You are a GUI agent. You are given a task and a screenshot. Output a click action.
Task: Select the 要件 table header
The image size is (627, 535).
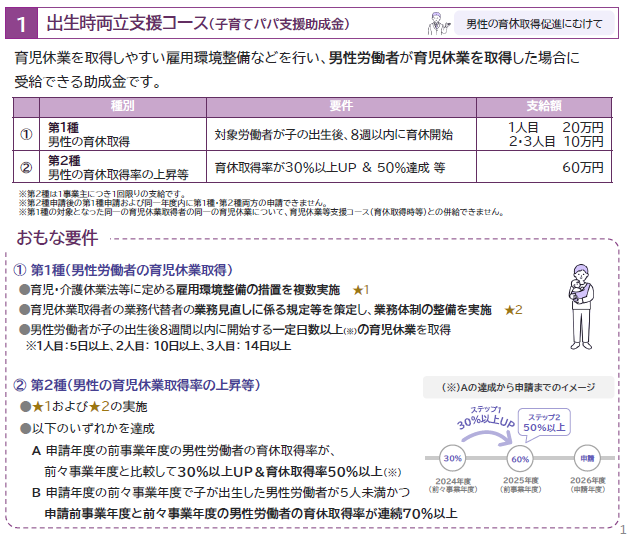point(341,105)
